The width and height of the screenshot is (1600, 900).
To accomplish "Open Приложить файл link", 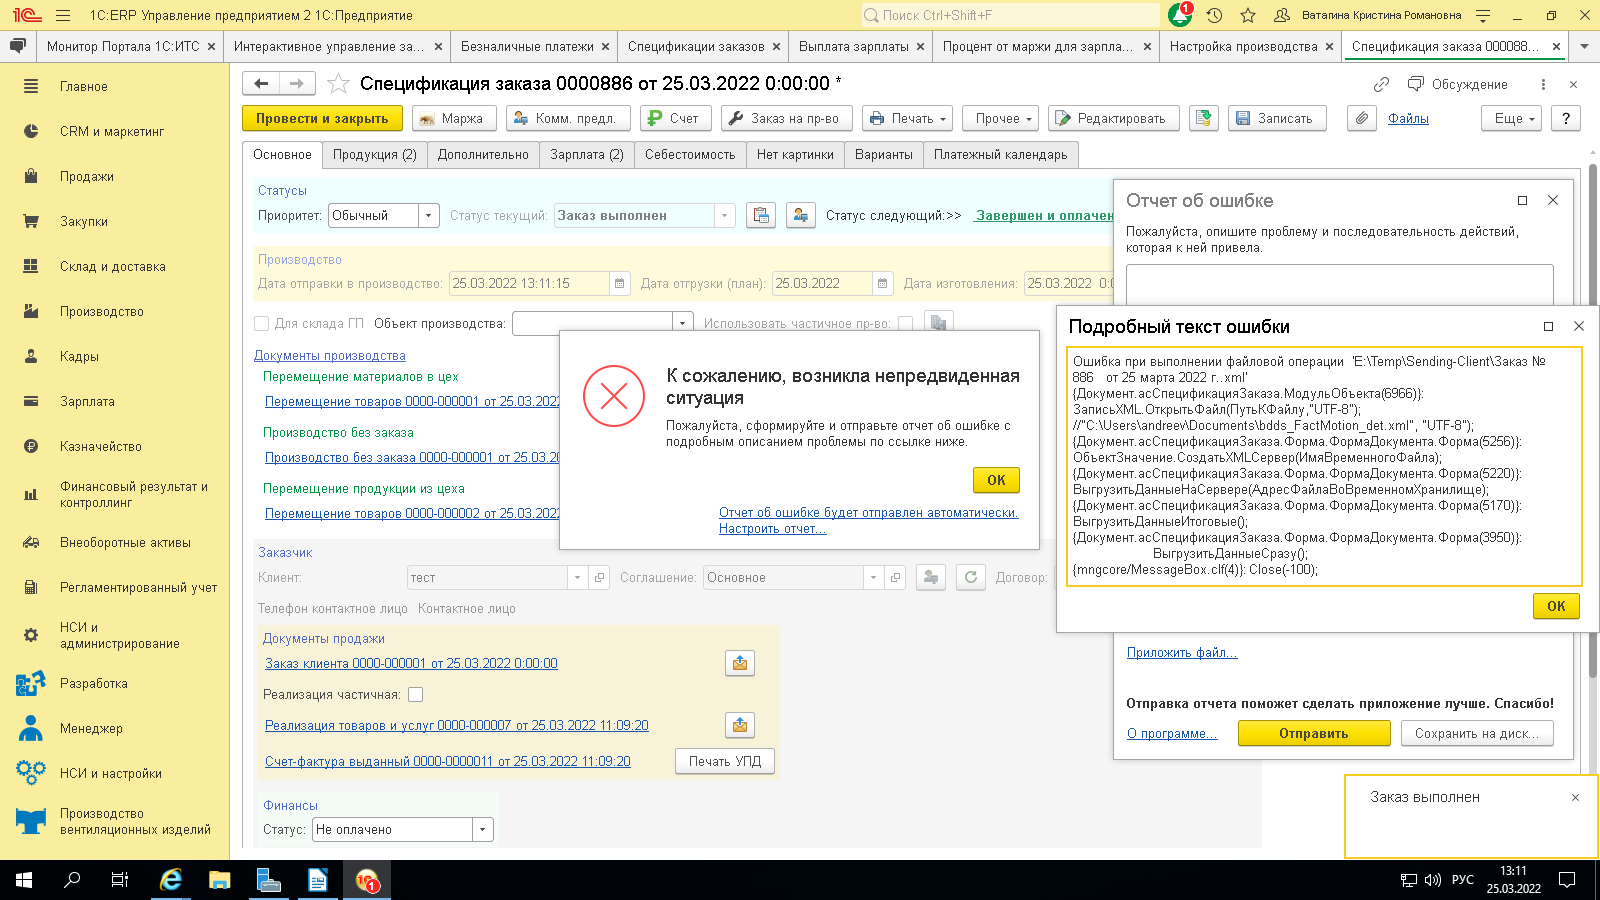I will click(1182, 653).
